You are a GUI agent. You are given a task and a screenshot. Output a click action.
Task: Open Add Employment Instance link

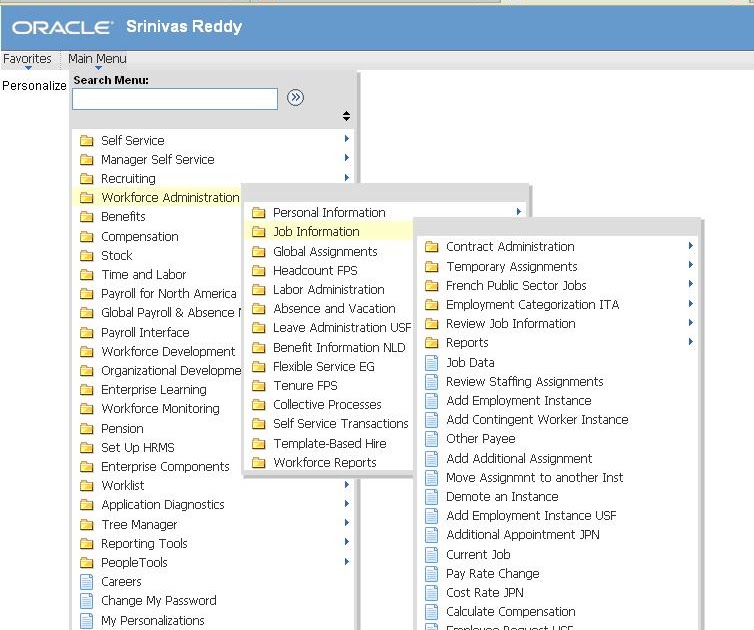tap(518, 401)
